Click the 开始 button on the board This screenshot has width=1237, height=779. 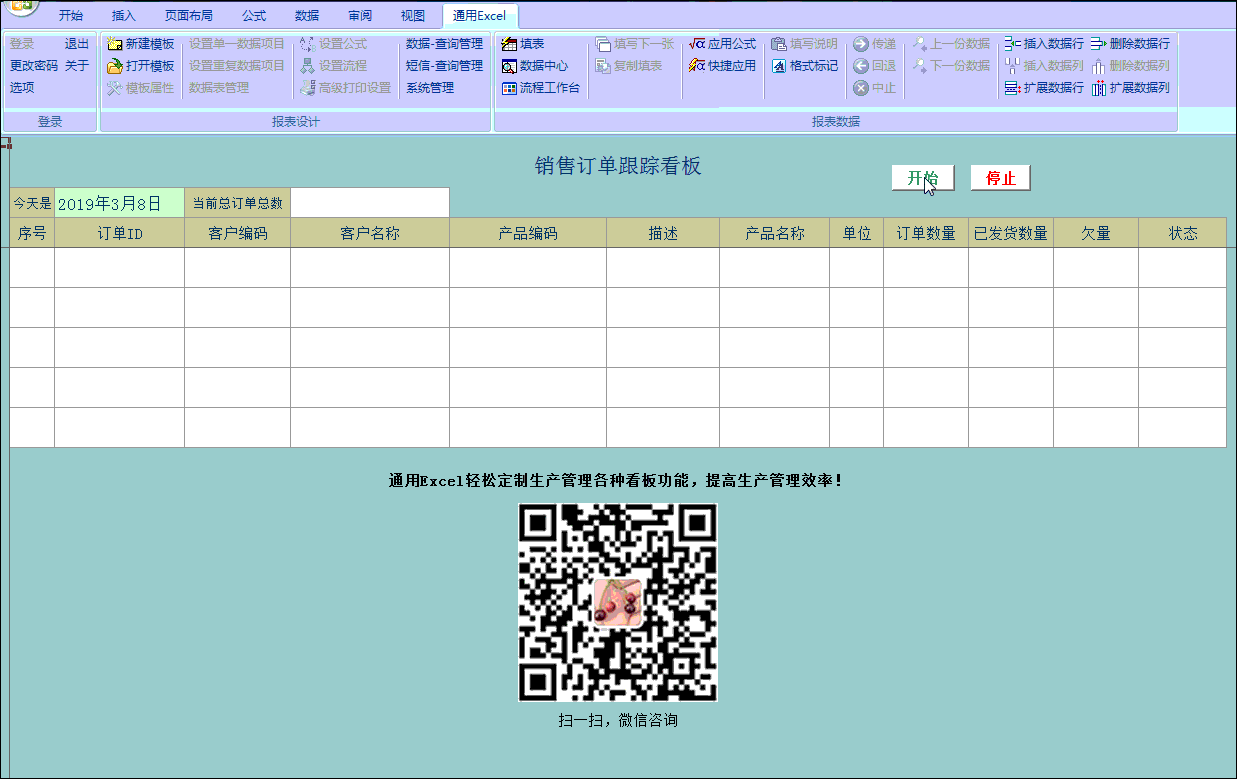923,178
